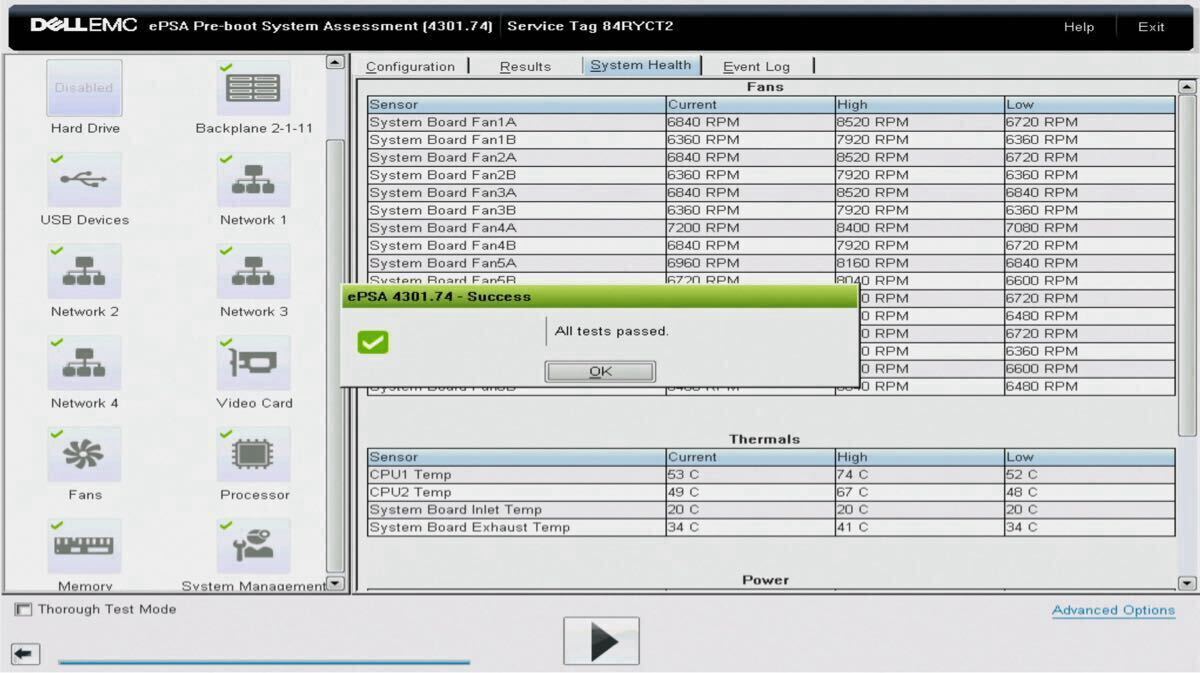Click the back arrow icon at bottom left
1200x673 pixels.
point(26,655)
